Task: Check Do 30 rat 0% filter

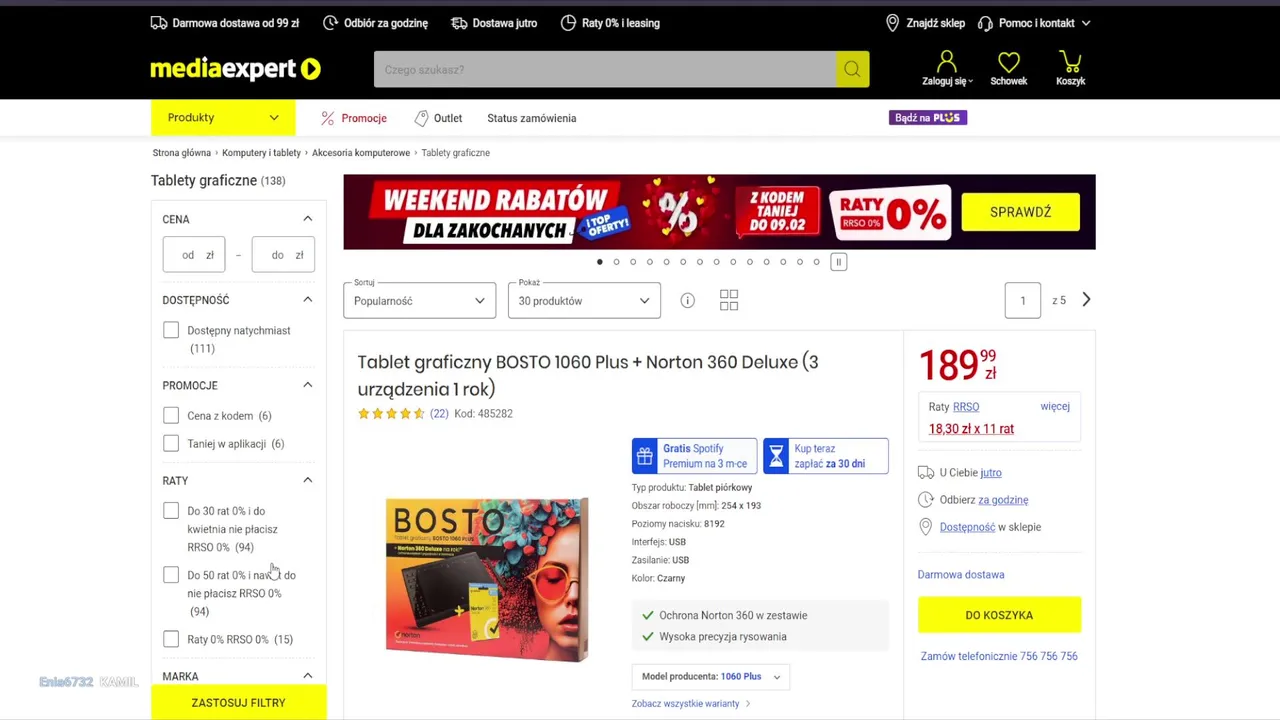Action: point(171,511)
